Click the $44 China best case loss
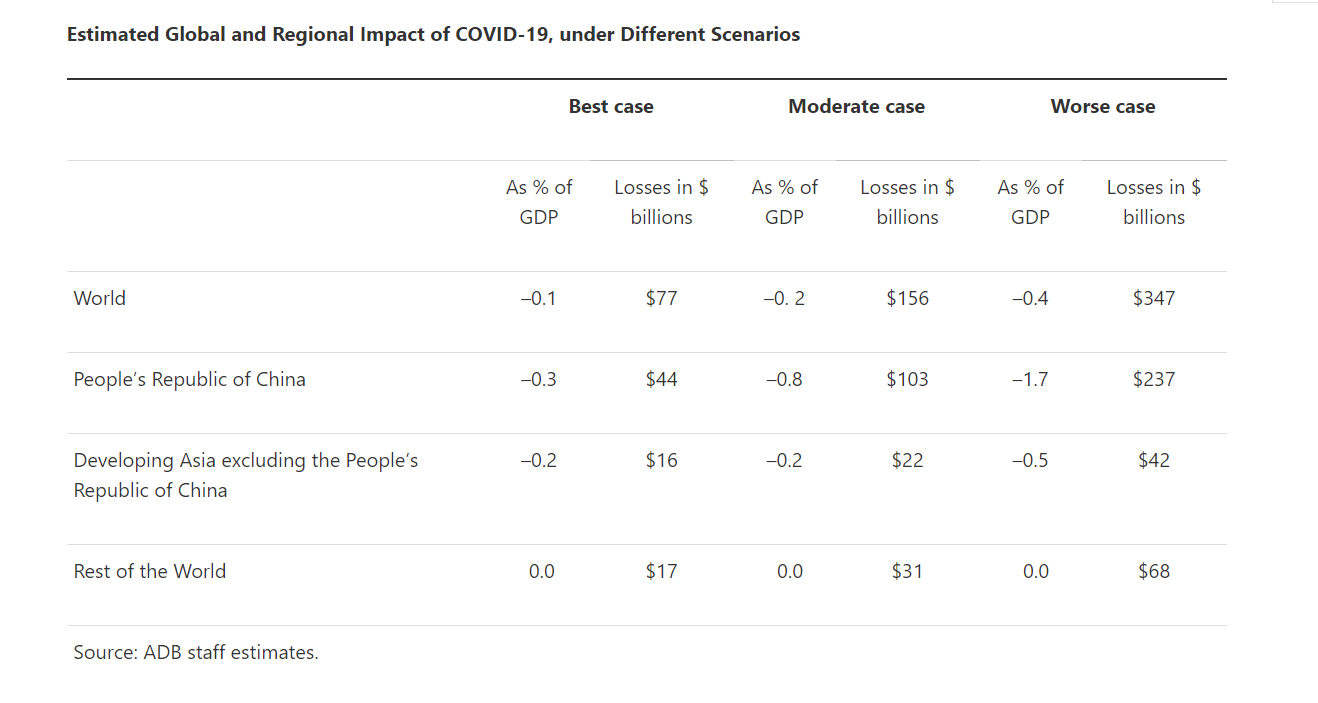The image size is (1318, 703). click(661, 379)
